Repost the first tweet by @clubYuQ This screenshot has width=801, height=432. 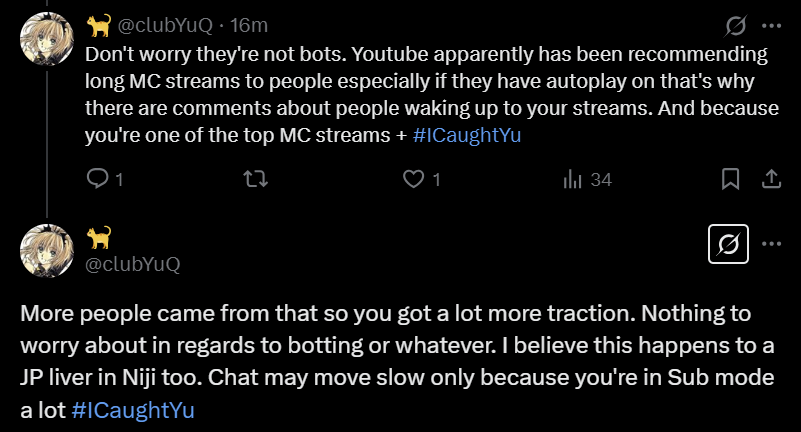(x=257, y=179)
